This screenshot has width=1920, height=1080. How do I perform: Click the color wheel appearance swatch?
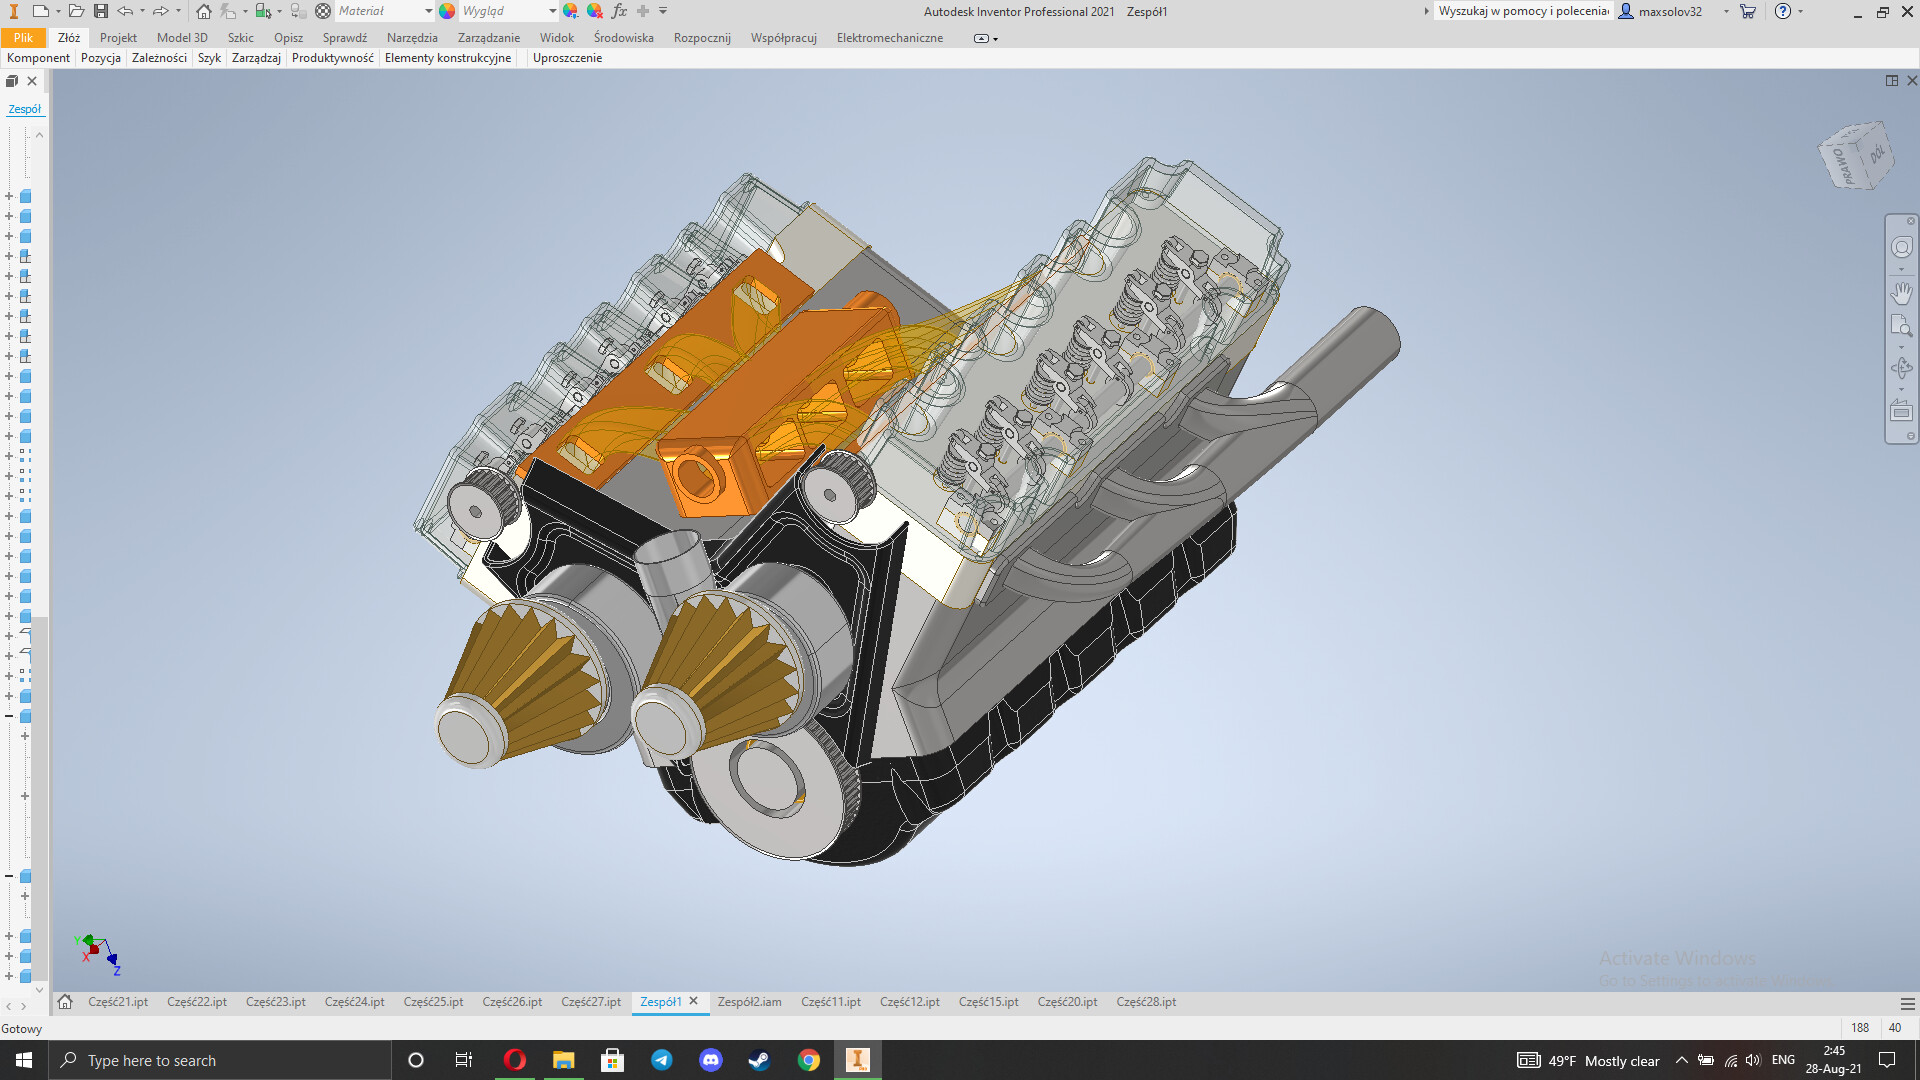click(447, 11)
